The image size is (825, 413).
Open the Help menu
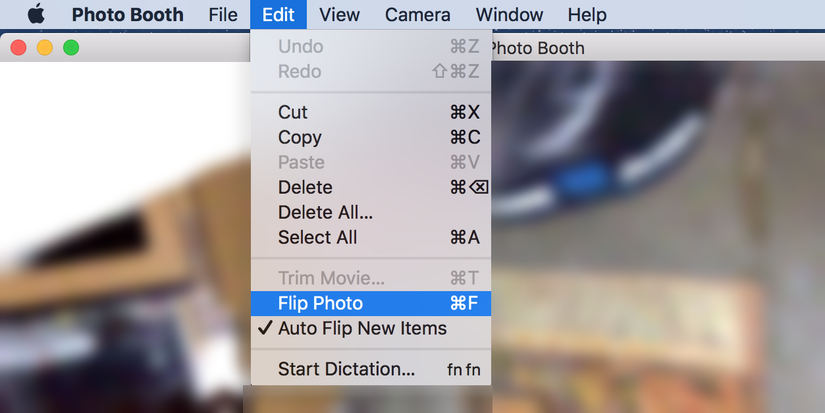click(x=587, y=15)
